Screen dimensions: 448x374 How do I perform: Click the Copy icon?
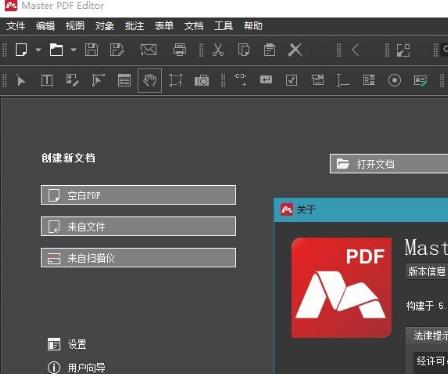click(x=244, y=50)
